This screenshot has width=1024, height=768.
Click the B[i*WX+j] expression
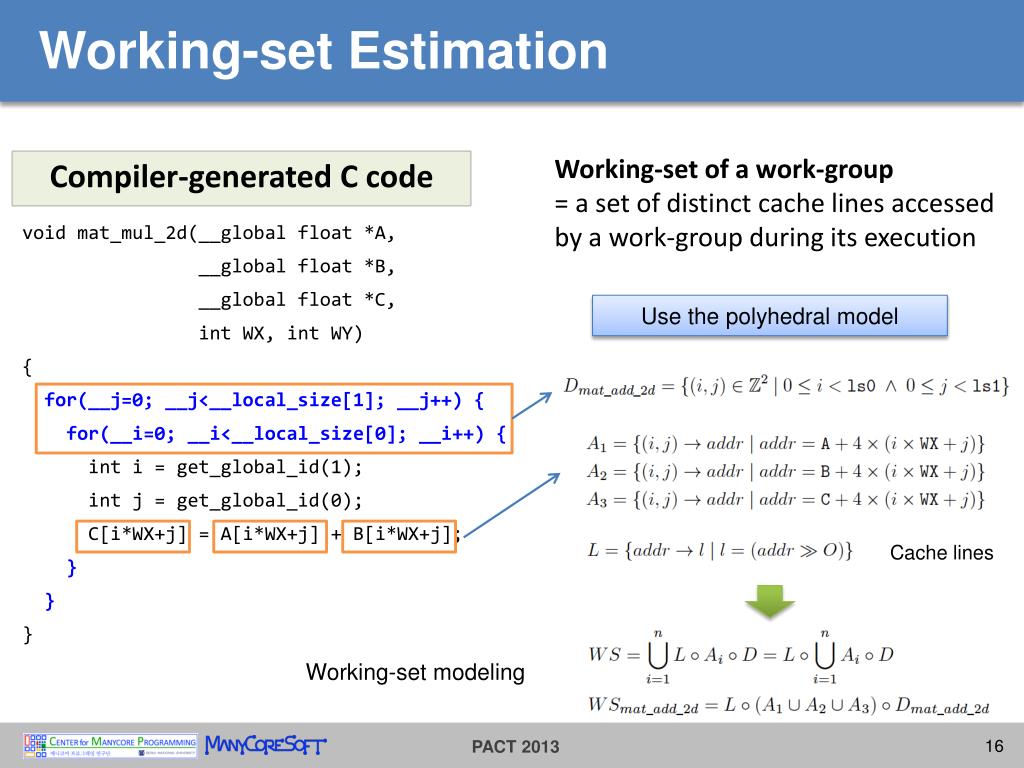pyautogui.click(x=399, y=536)
